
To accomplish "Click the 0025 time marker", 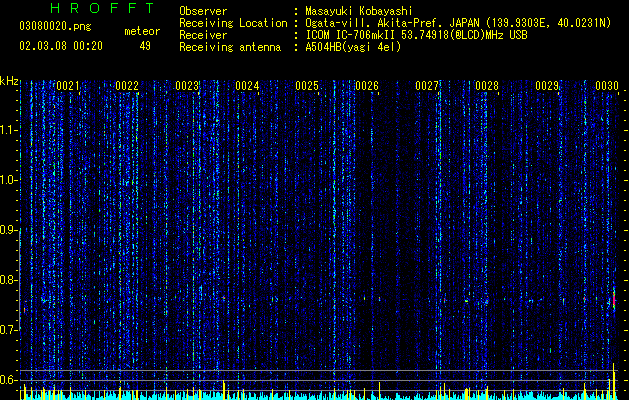I will point(307,86).
